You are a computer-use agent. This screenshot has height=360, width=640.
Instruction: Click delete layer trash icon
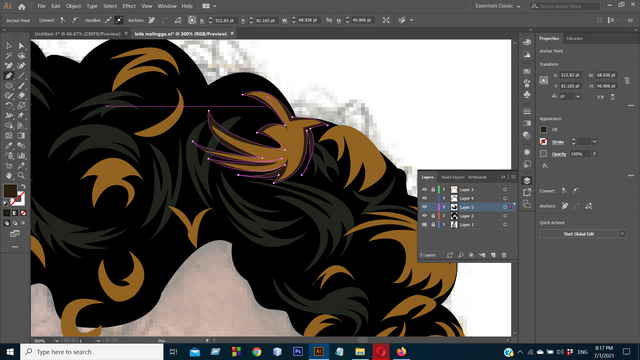[x=504, y=255]
